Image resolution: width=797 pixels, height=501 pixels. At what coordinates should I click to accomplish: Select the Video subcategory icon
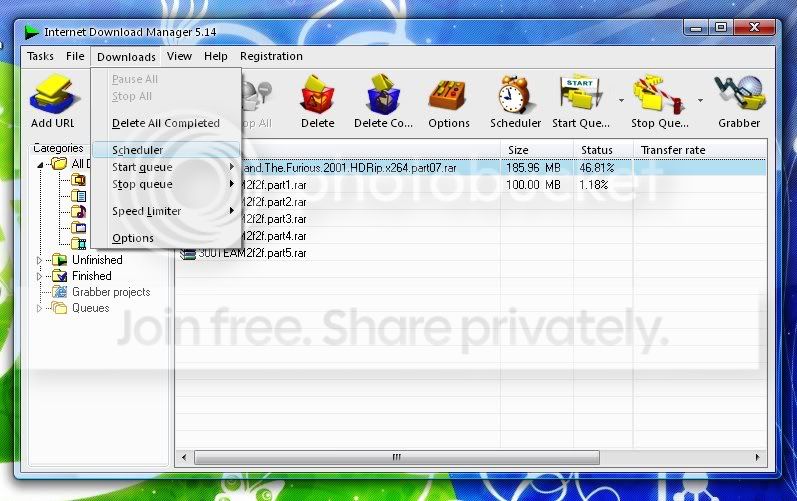[78, 243]
